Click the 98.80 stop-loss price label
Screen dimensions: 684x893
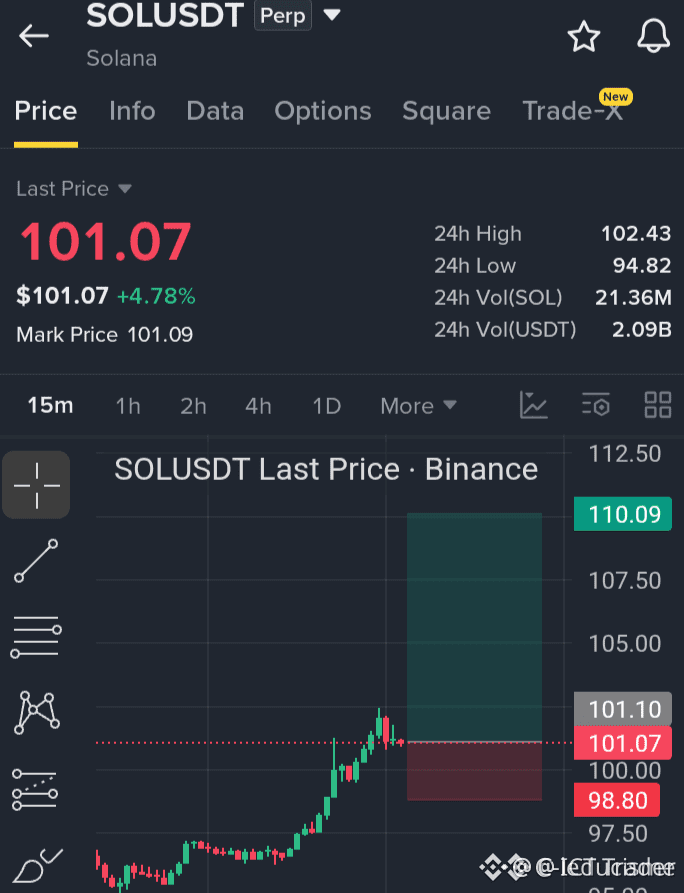click(617, 800)
